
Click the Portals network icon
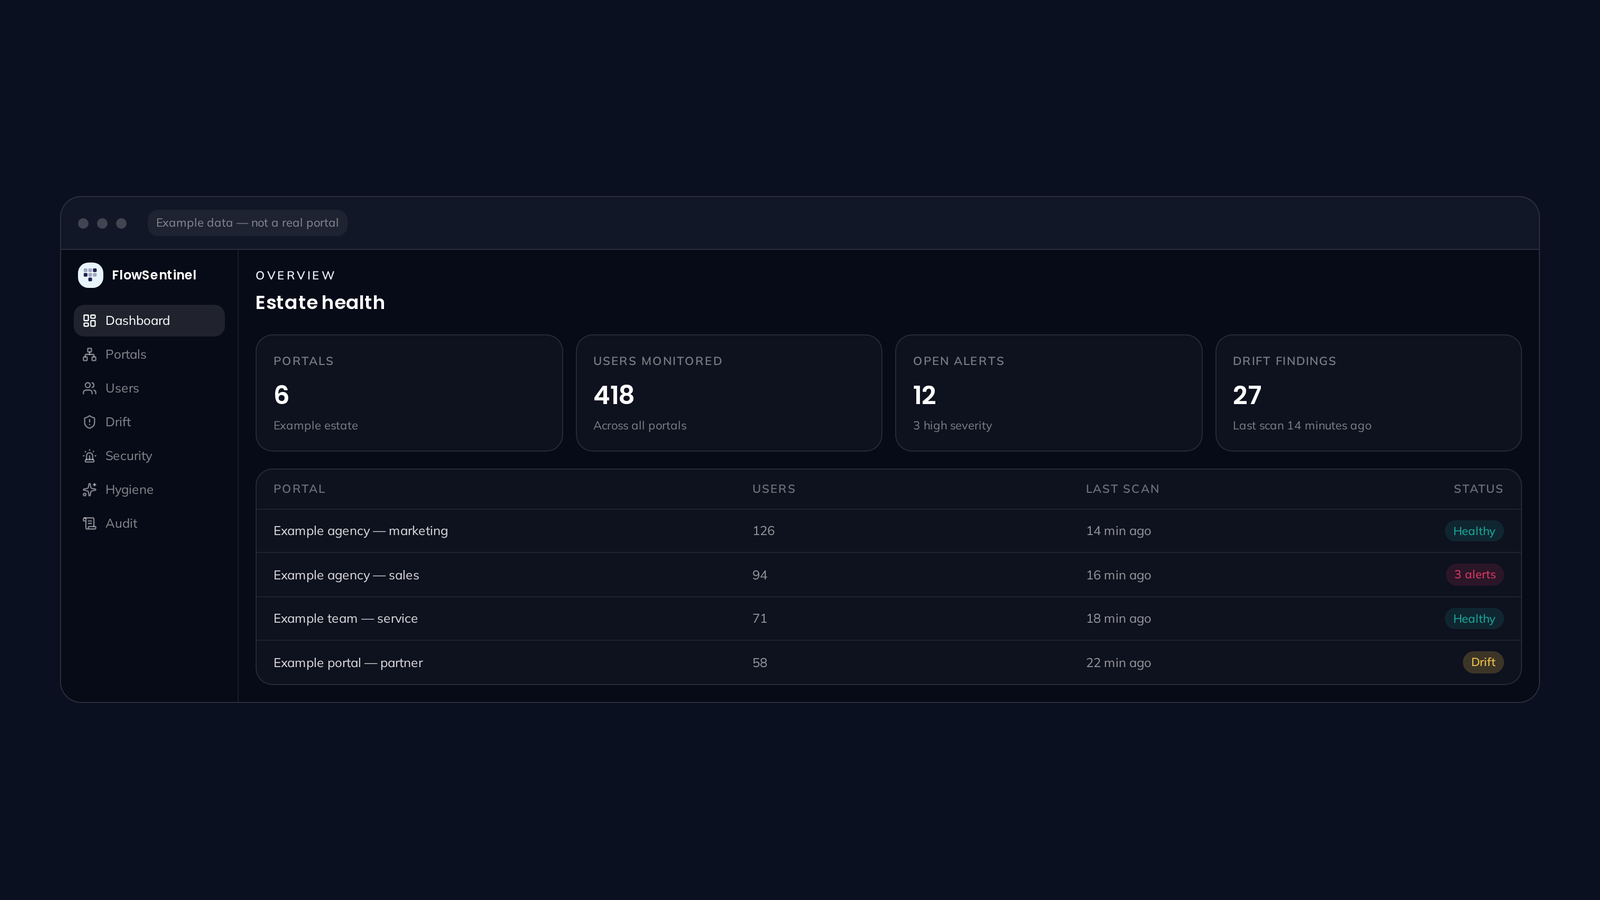(x=90, y=355)
